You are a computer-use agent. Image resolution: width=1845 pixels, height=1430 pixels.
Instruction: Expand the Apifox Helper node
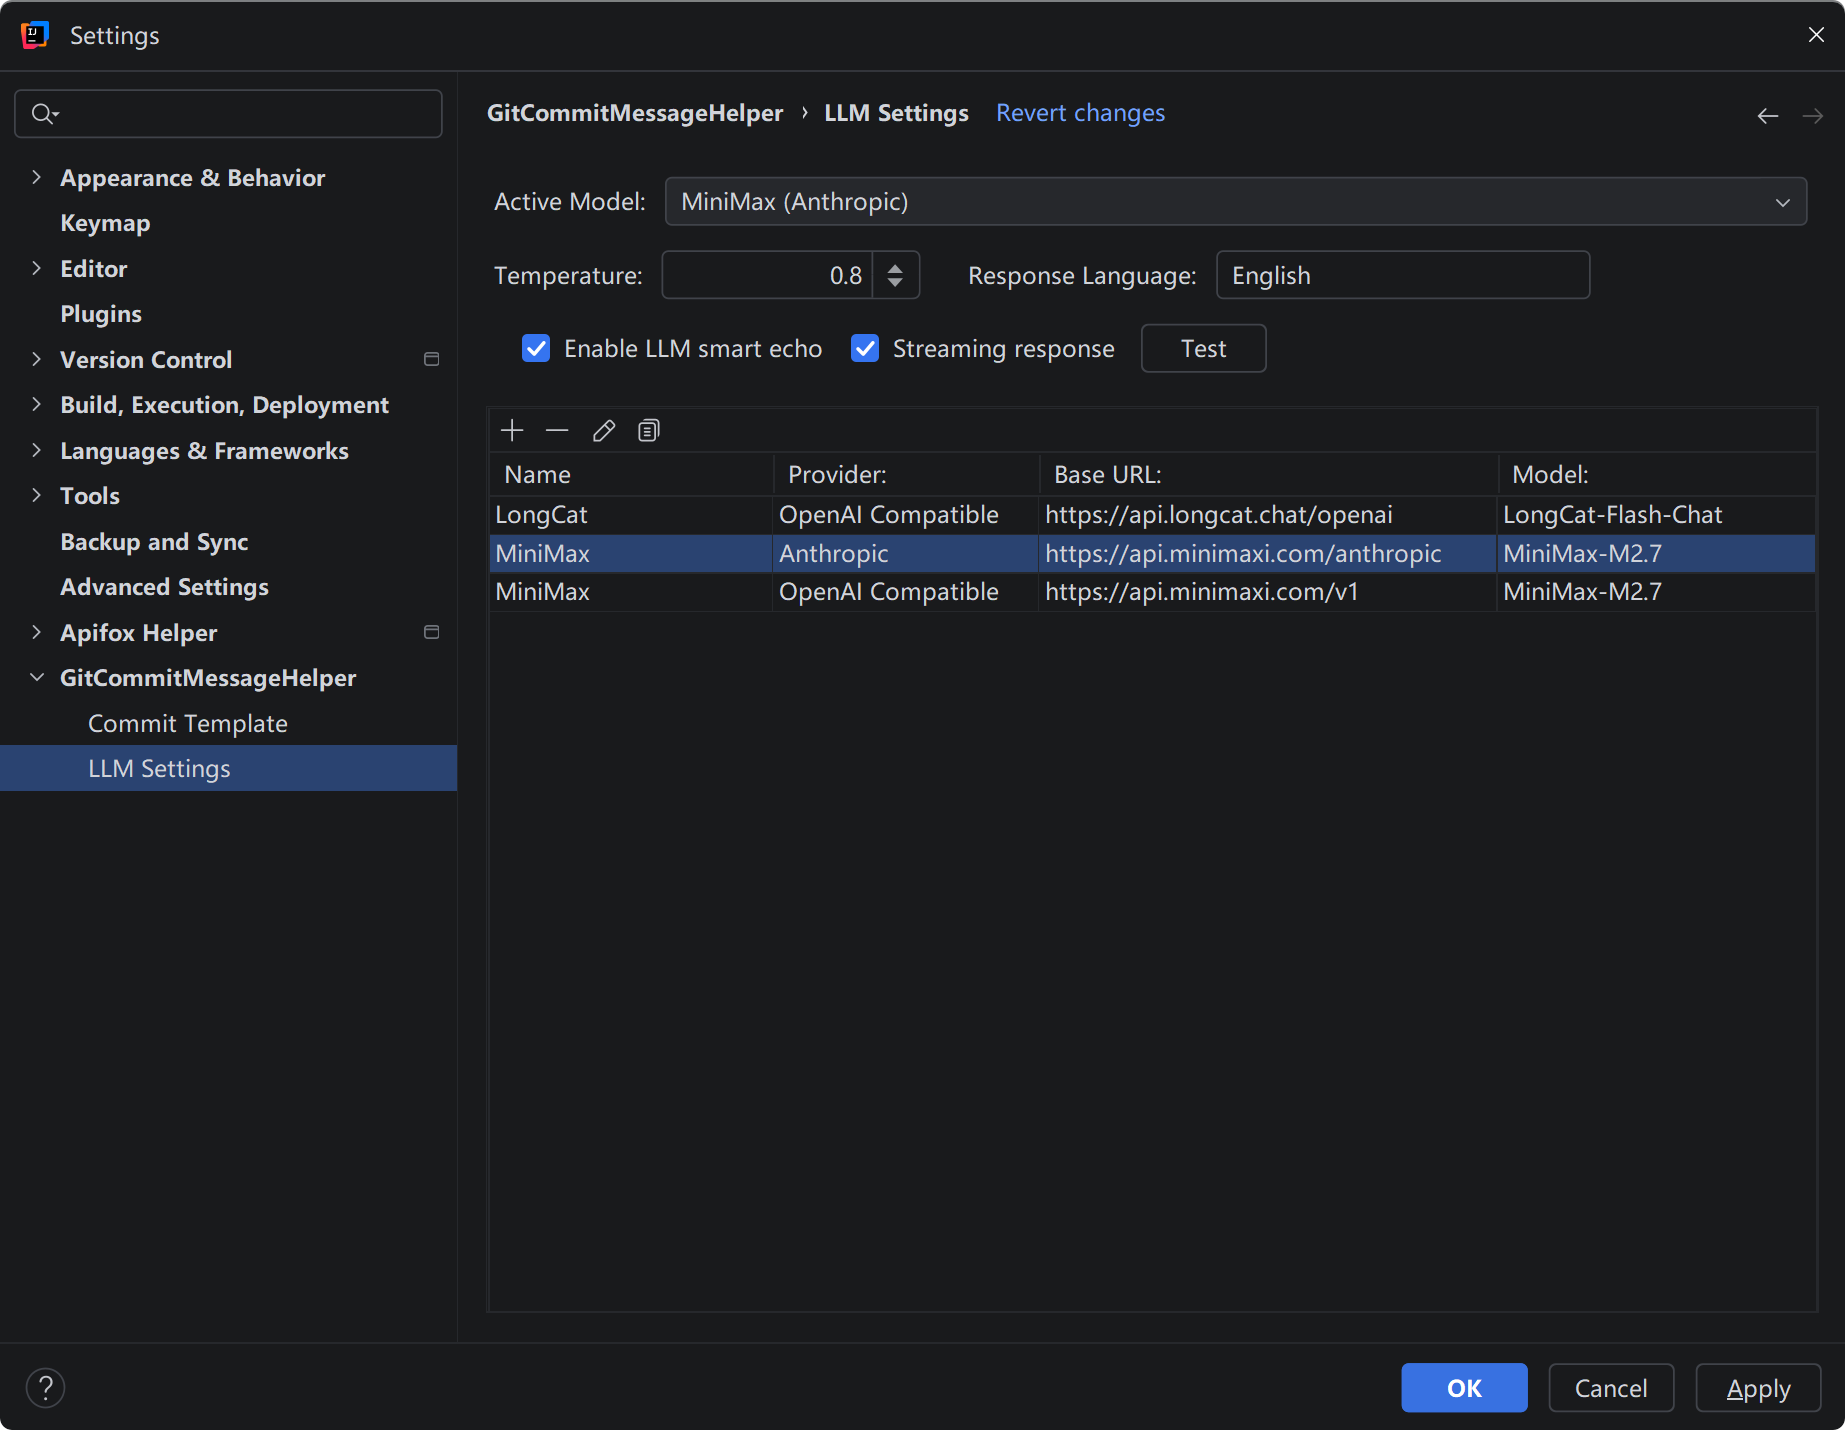tap(37, 632)
